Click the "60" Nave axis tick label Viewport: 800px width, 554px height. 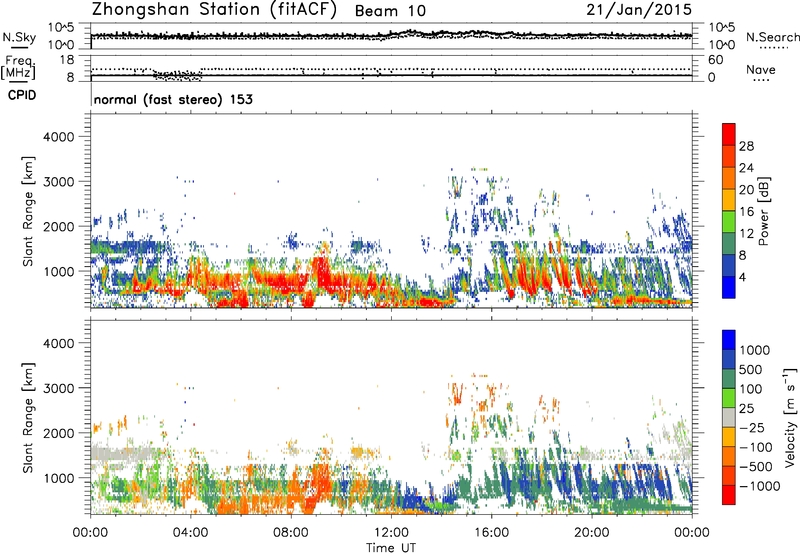(715, 60)
